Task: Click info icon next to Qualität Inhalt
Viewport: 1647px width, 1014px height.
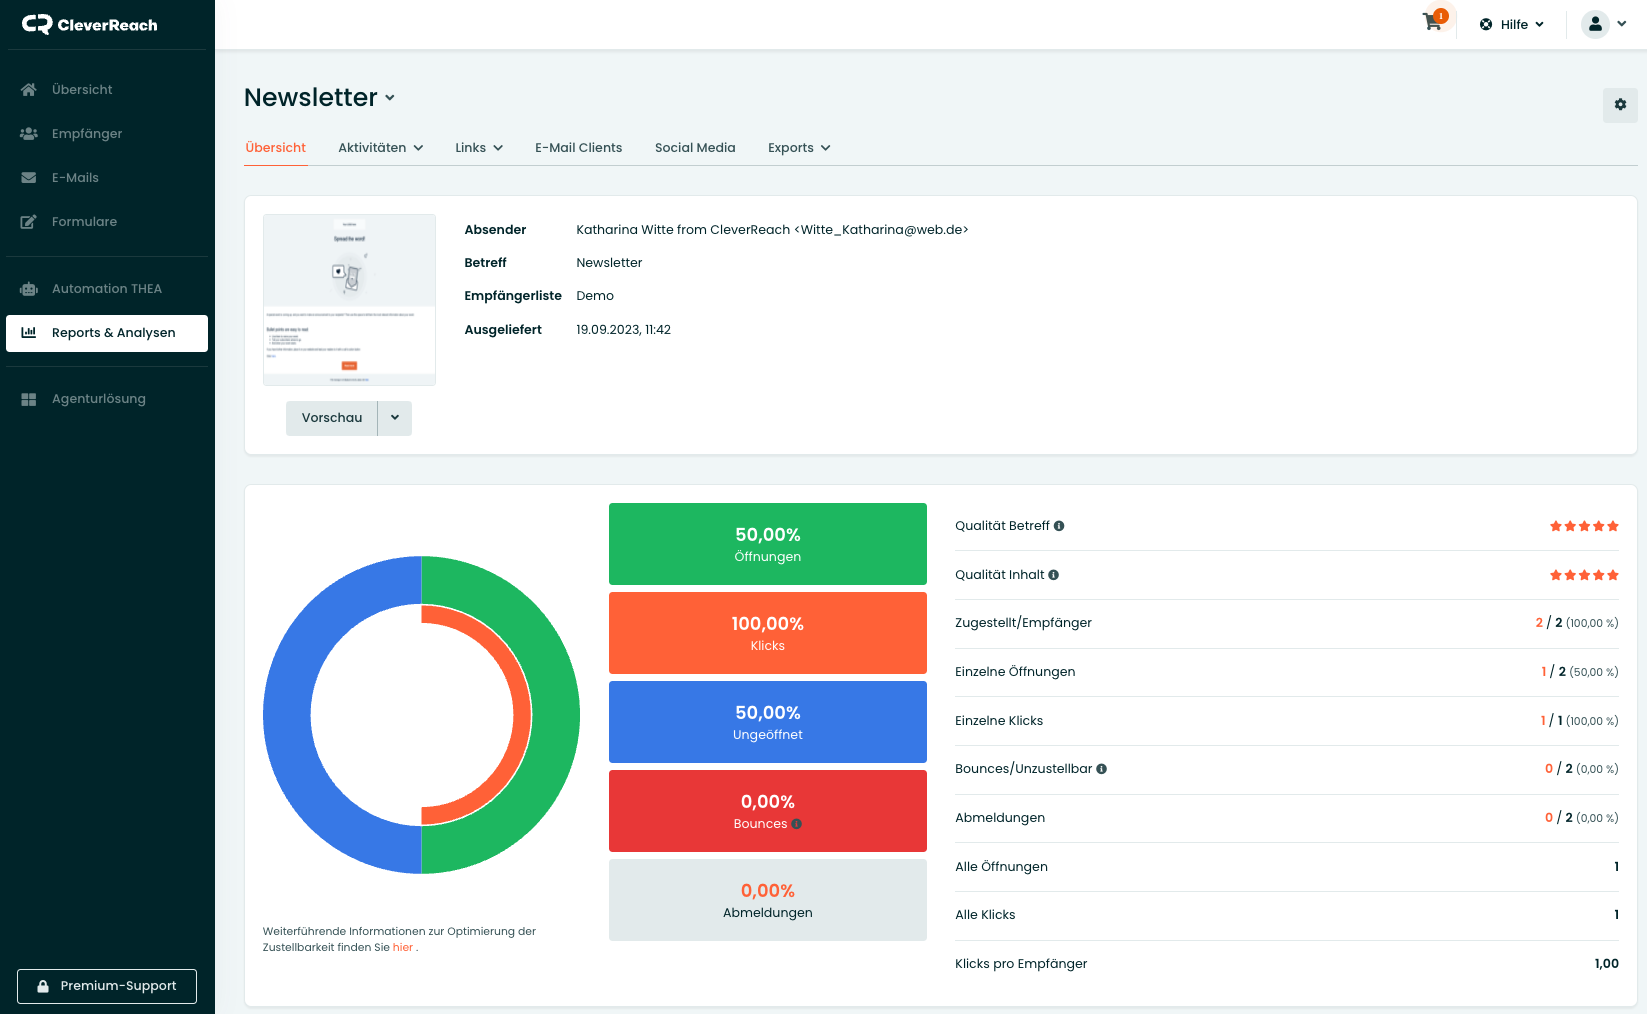Action: pos(1053,575)
